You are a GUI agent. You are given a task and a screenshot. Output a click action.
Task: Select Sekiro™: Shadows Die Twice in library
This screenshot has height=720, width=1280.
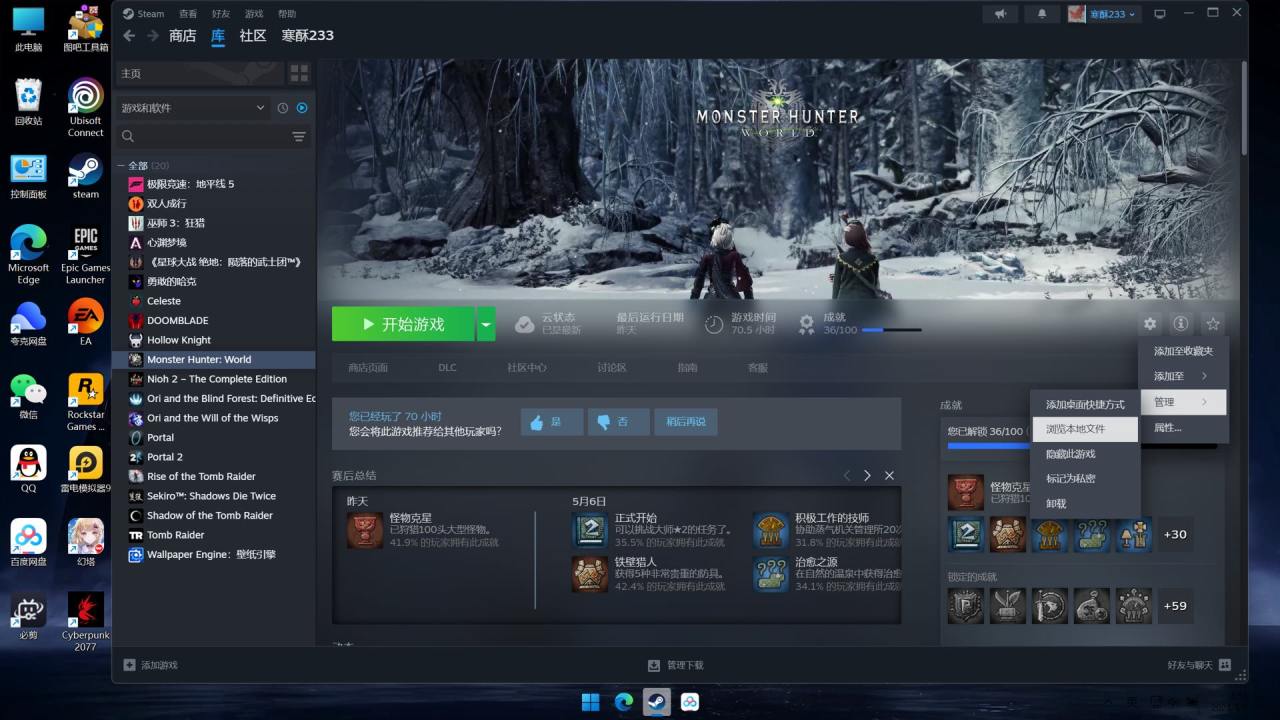(x=215, y=496)
